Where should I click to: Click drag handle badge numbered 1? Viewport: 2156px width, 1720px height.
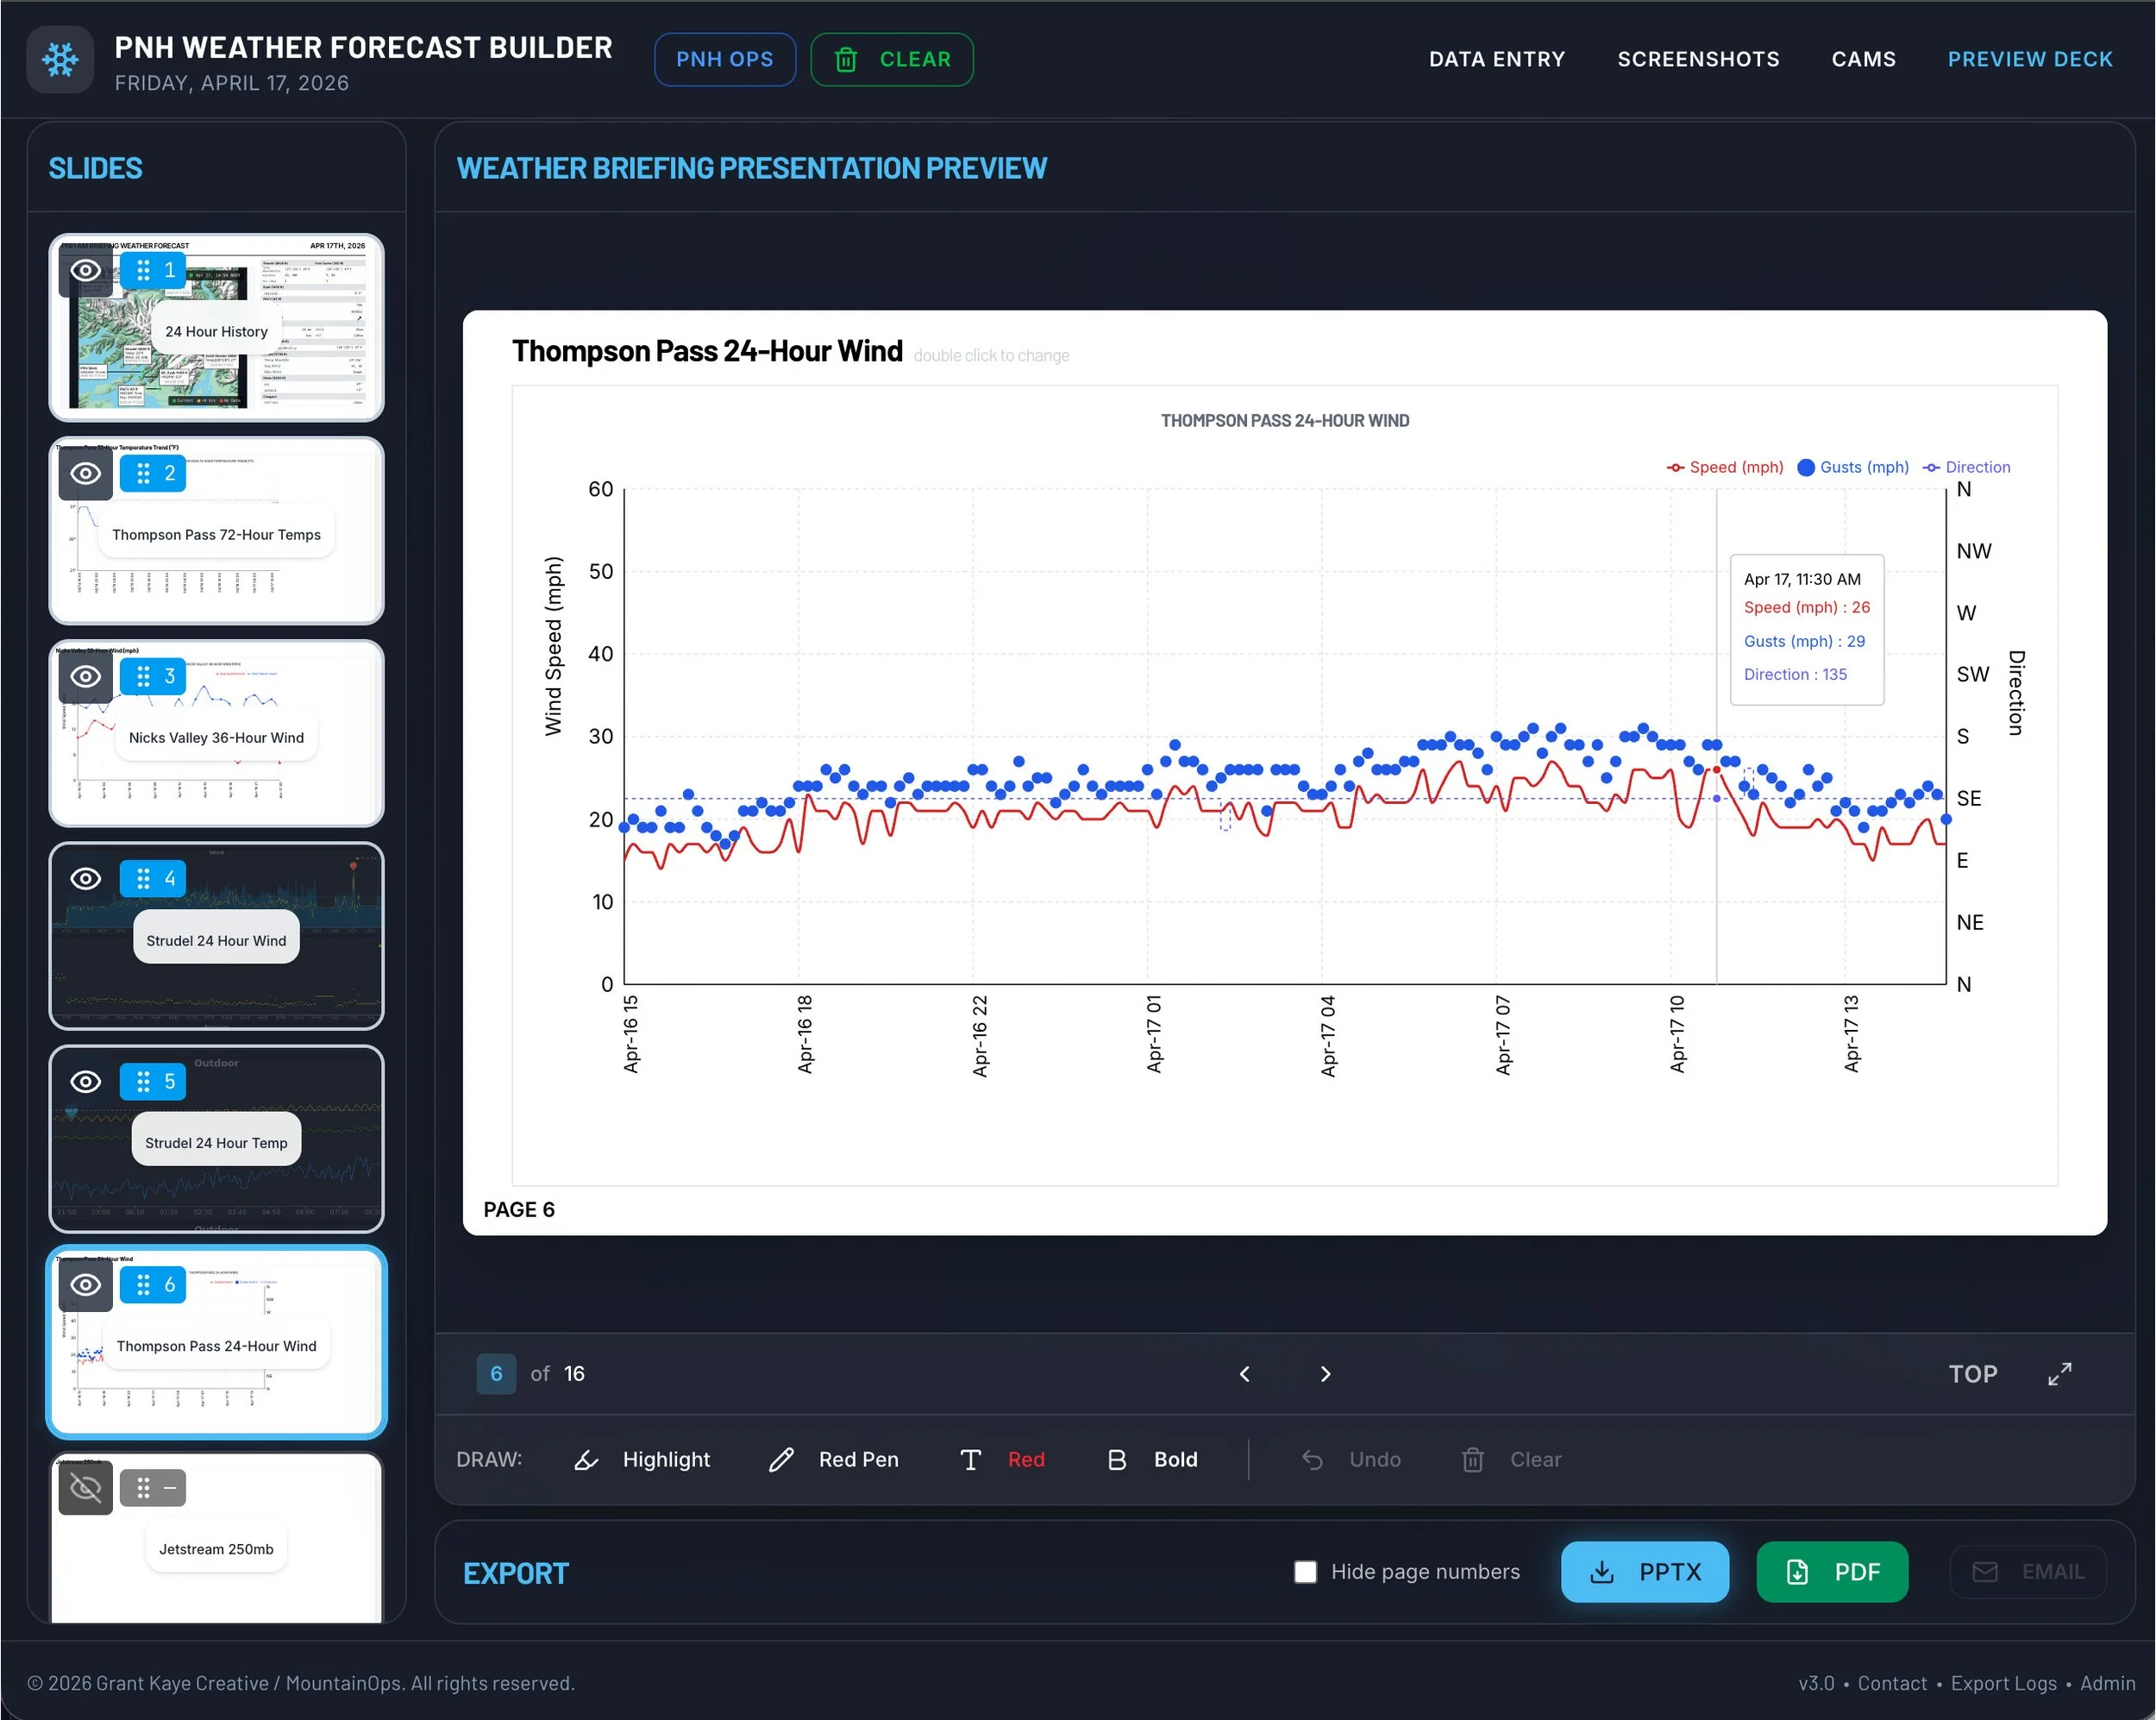click(x=153, y=271)
